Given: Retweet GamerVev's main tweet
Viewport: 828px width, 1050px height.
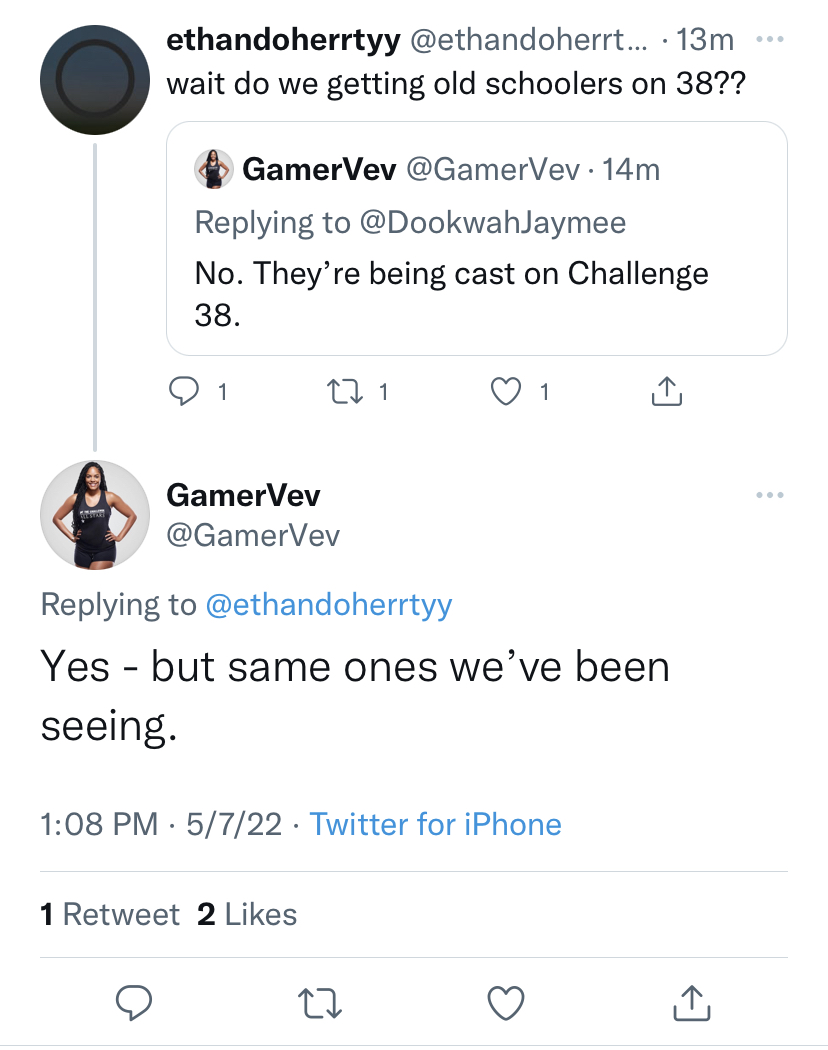Looking at the screenshot, I should pos(320,1003).
